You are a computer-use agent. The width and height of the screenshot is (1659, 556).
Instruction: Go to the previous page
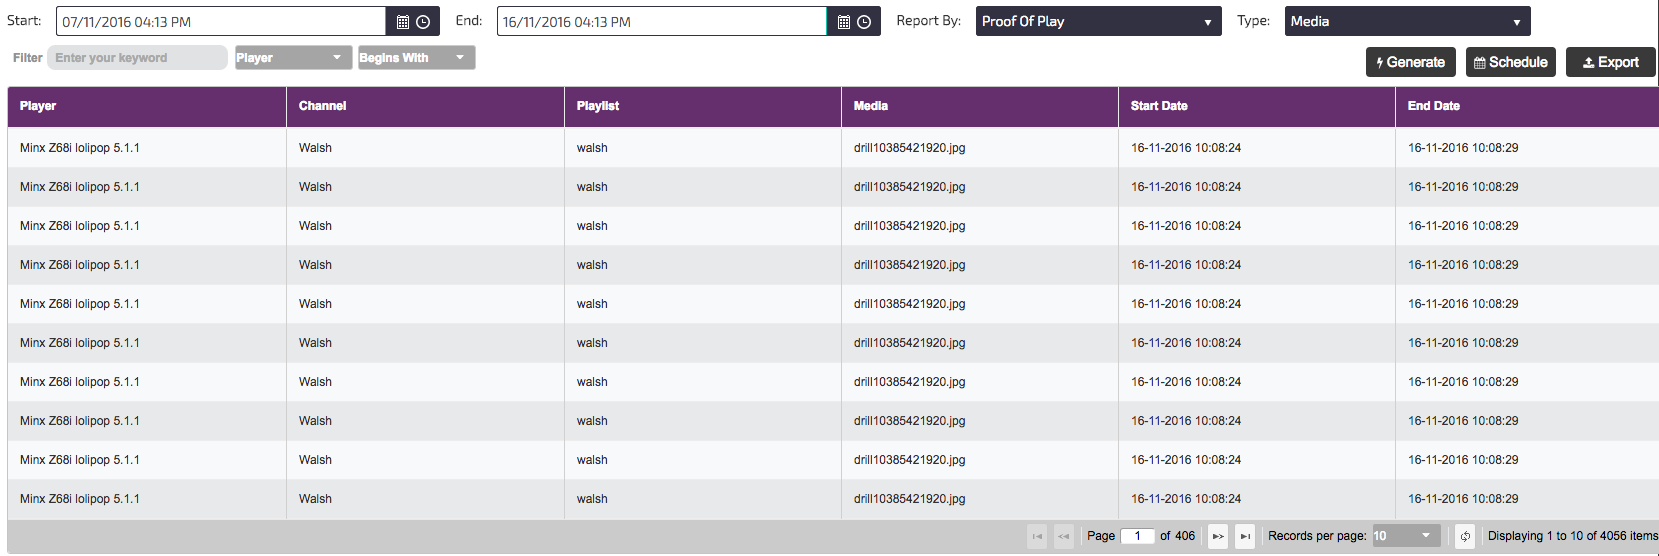pos(1064,536)
